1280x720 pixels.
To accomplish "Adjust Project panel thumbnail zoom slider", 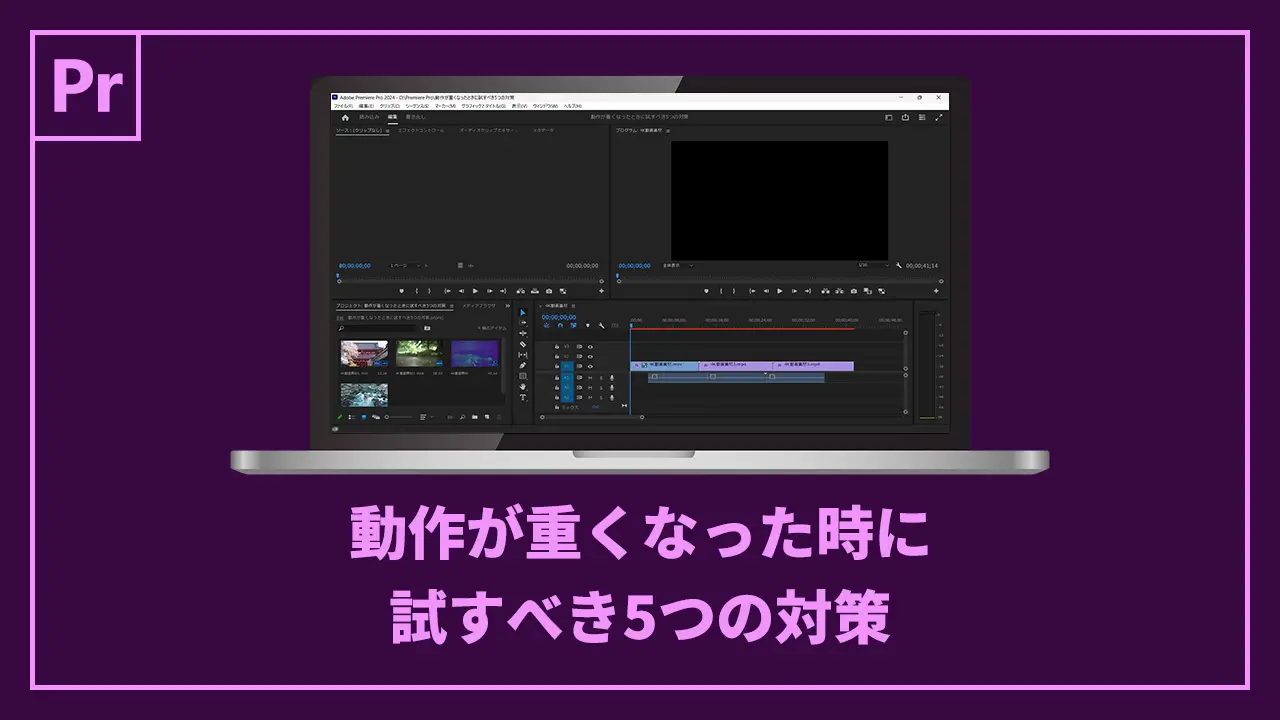I will coord(399,417).
